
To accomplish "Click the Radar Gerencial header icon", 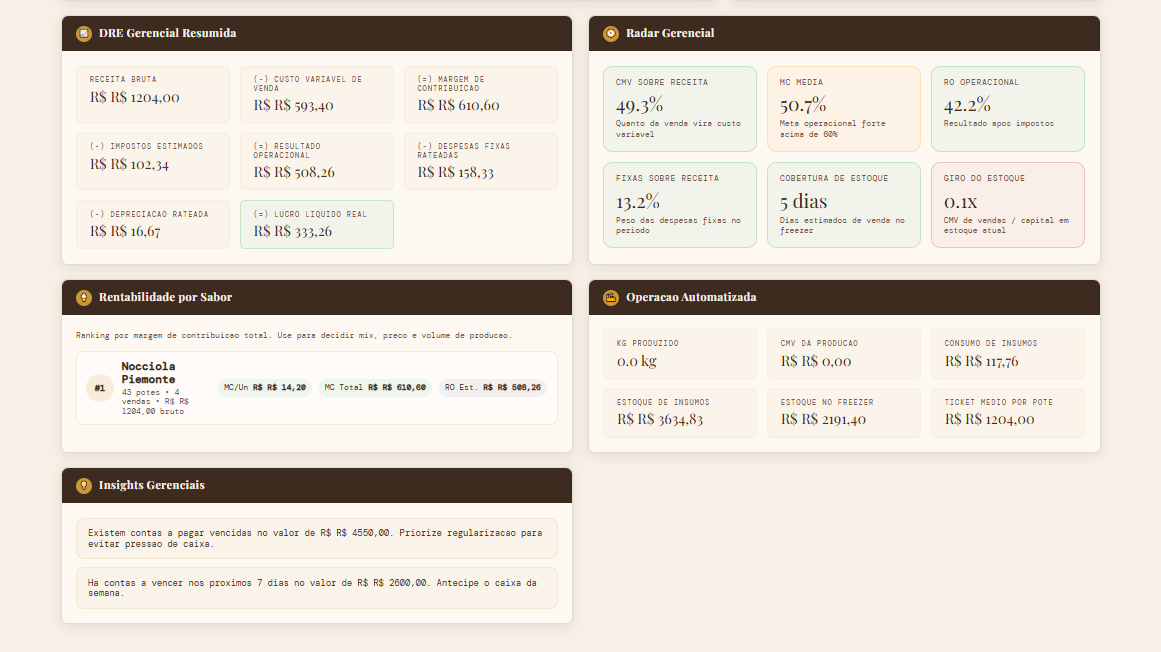I will tap(611, 33).
